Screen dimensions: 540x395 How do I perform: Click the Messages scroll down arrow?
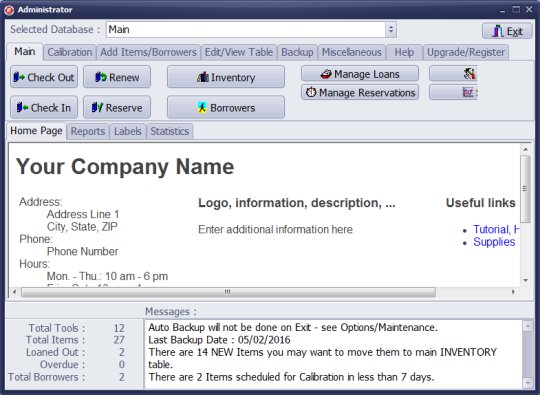(528, 383)
